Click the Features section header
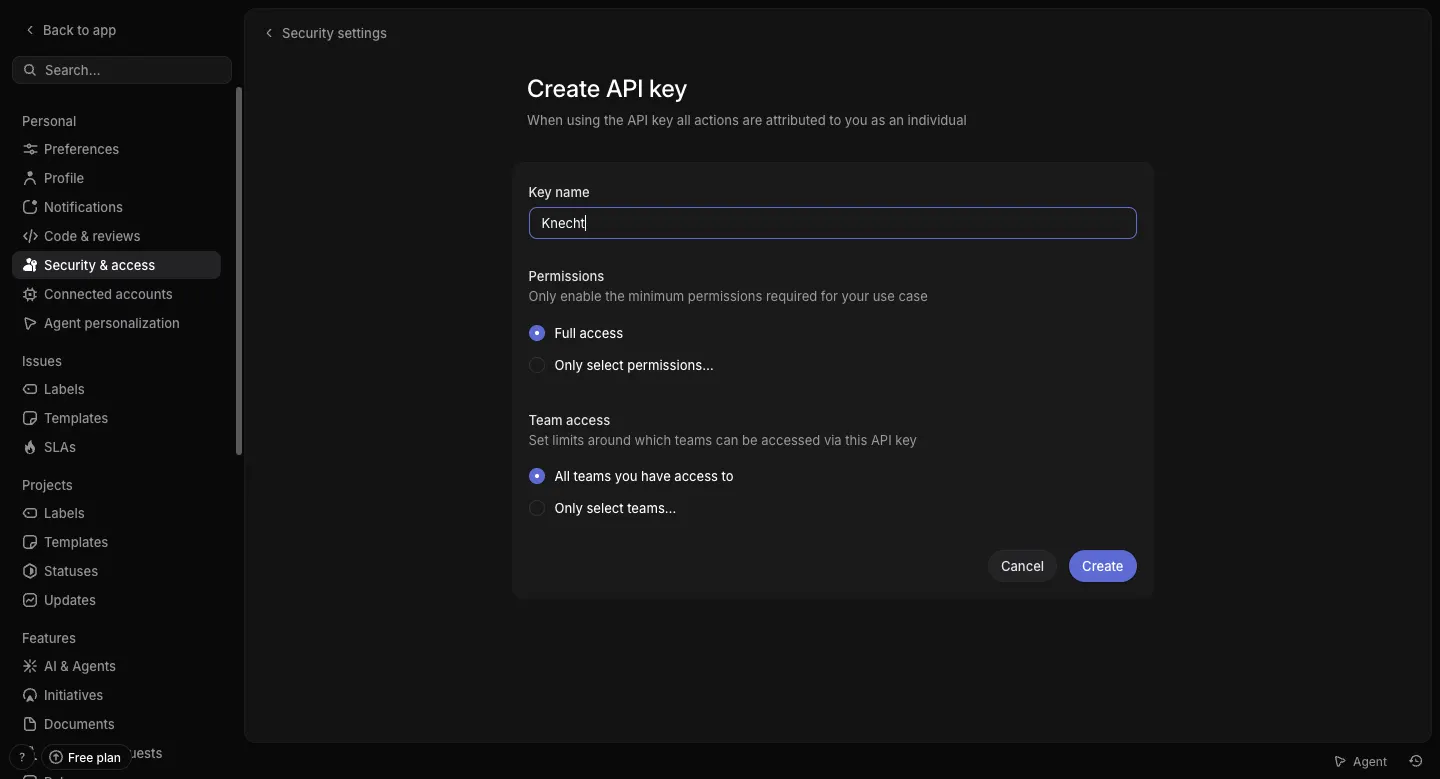Screen dimensions: 1440x779 [49, 638]
